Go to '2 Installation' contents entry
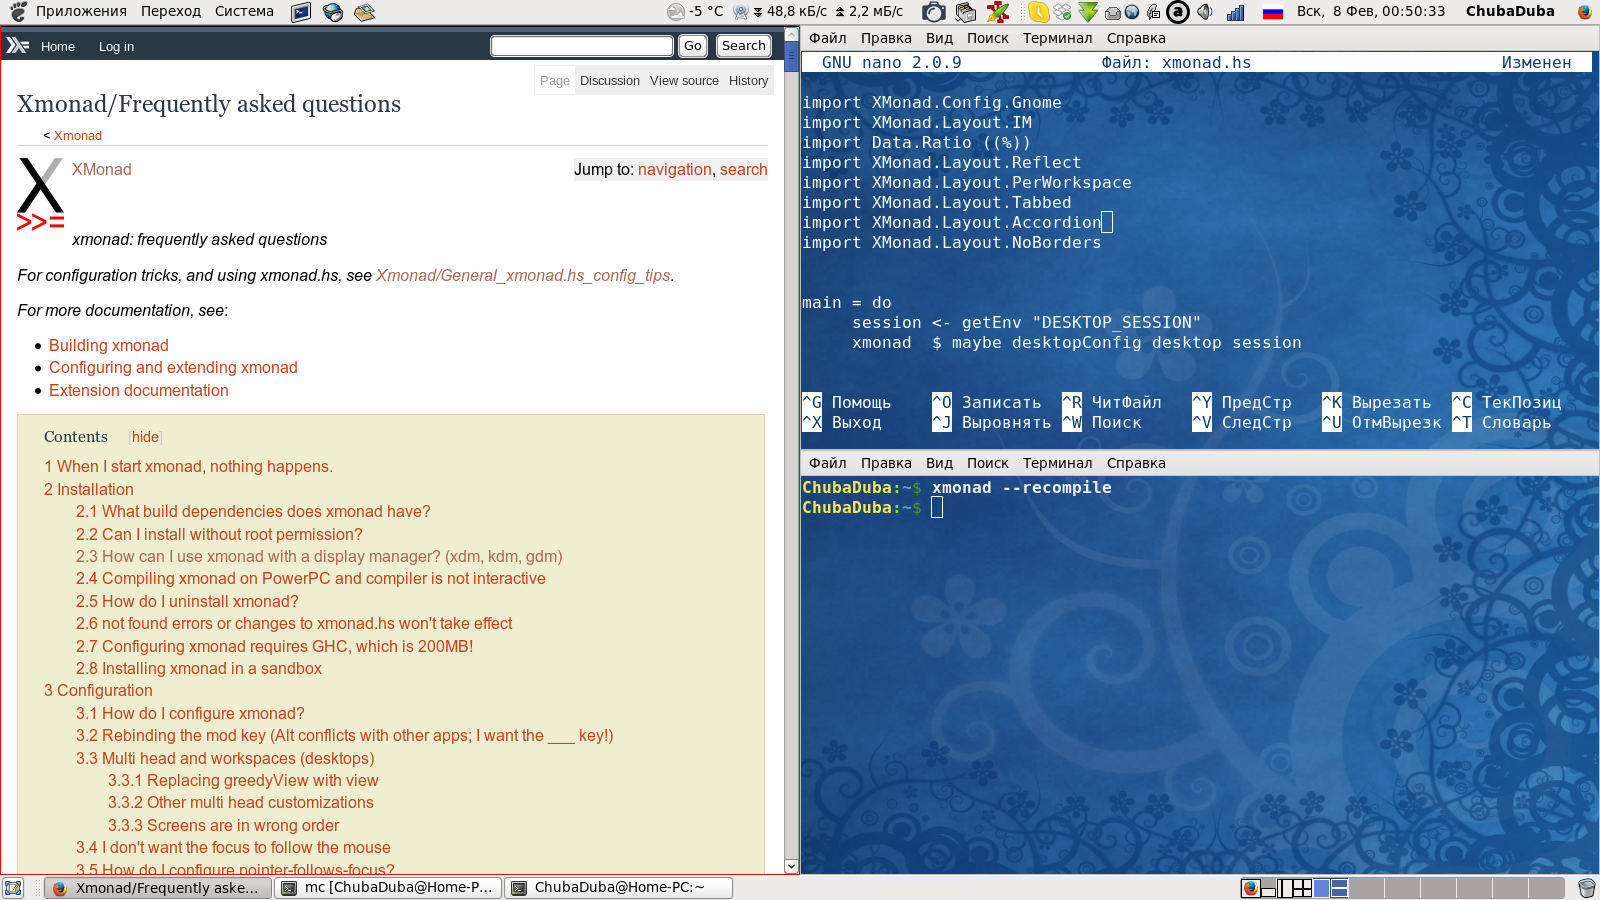 coord(89,490)
